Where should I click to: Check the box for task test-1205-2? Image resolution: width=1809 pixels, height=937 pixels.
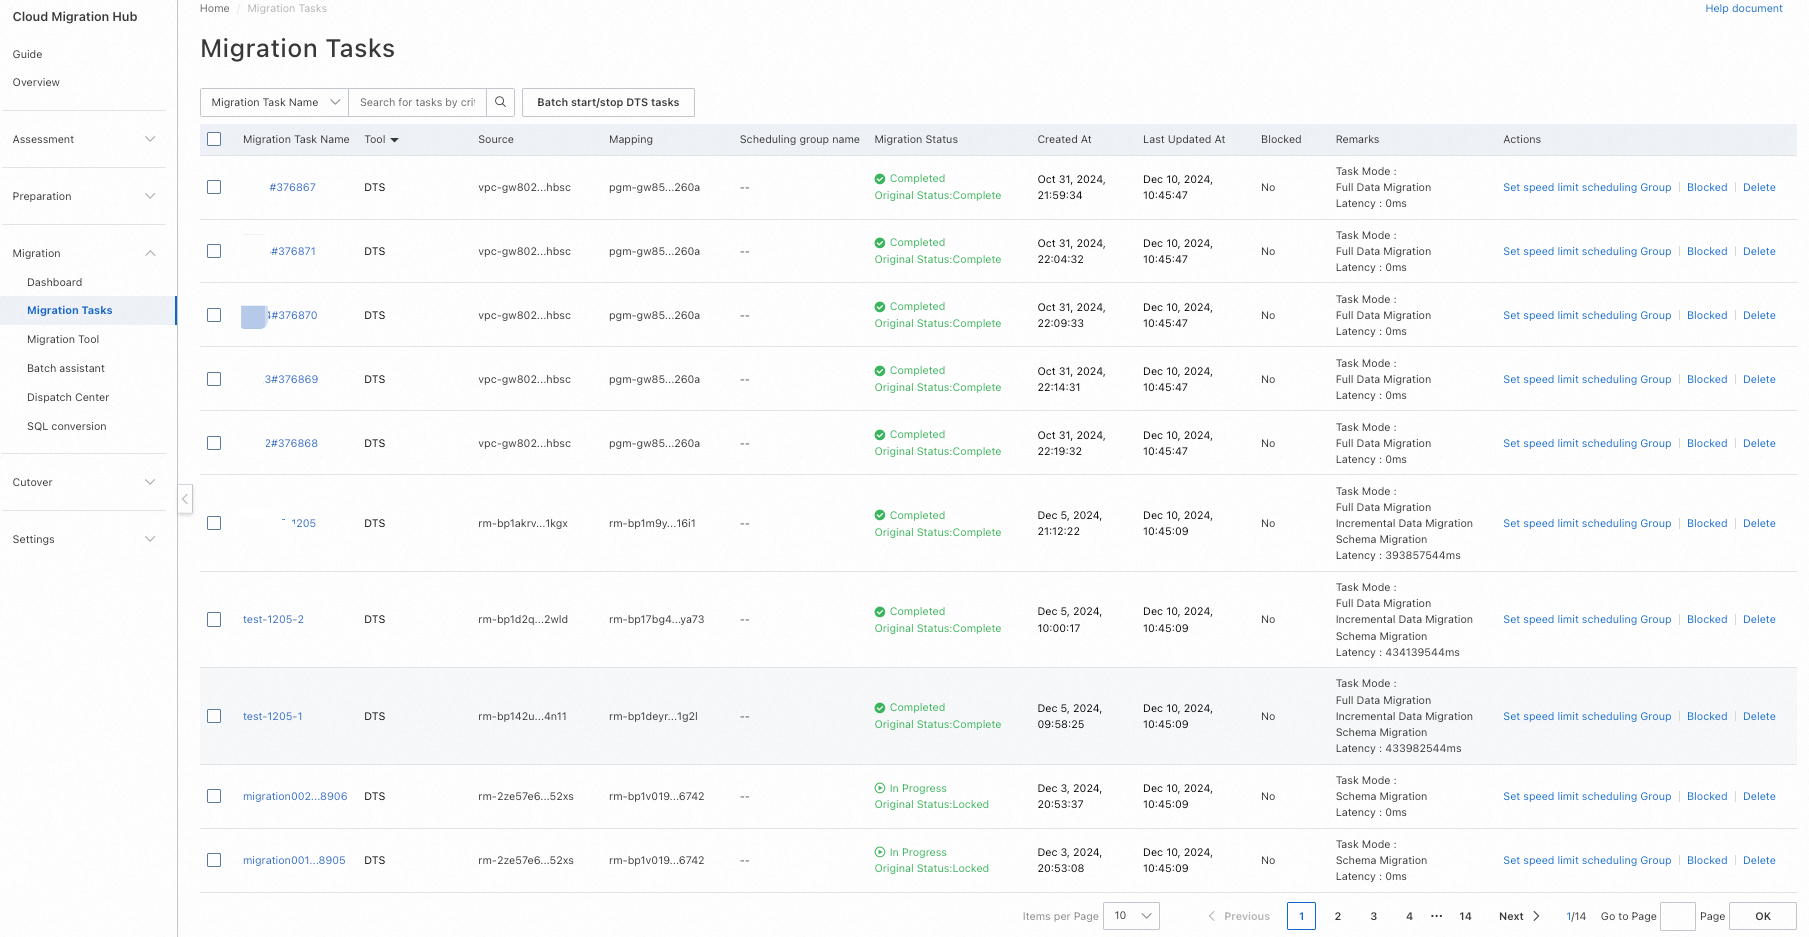coord(214,620)
